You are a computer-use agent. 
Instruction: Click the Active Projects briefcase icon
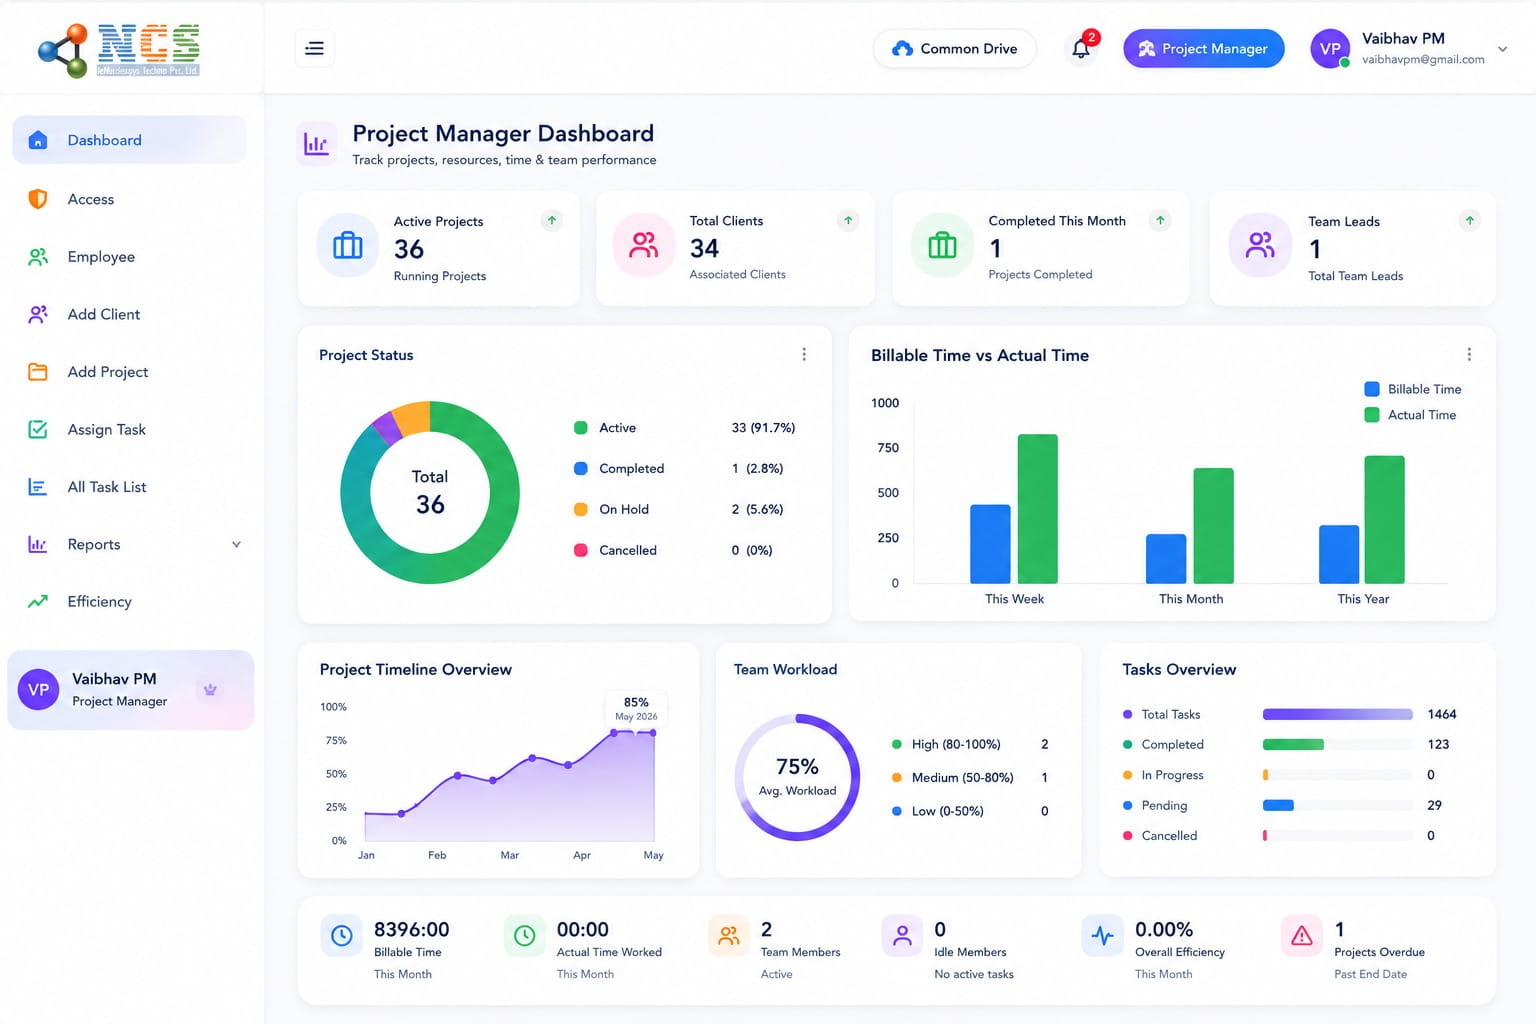click(x=348, y=245)
